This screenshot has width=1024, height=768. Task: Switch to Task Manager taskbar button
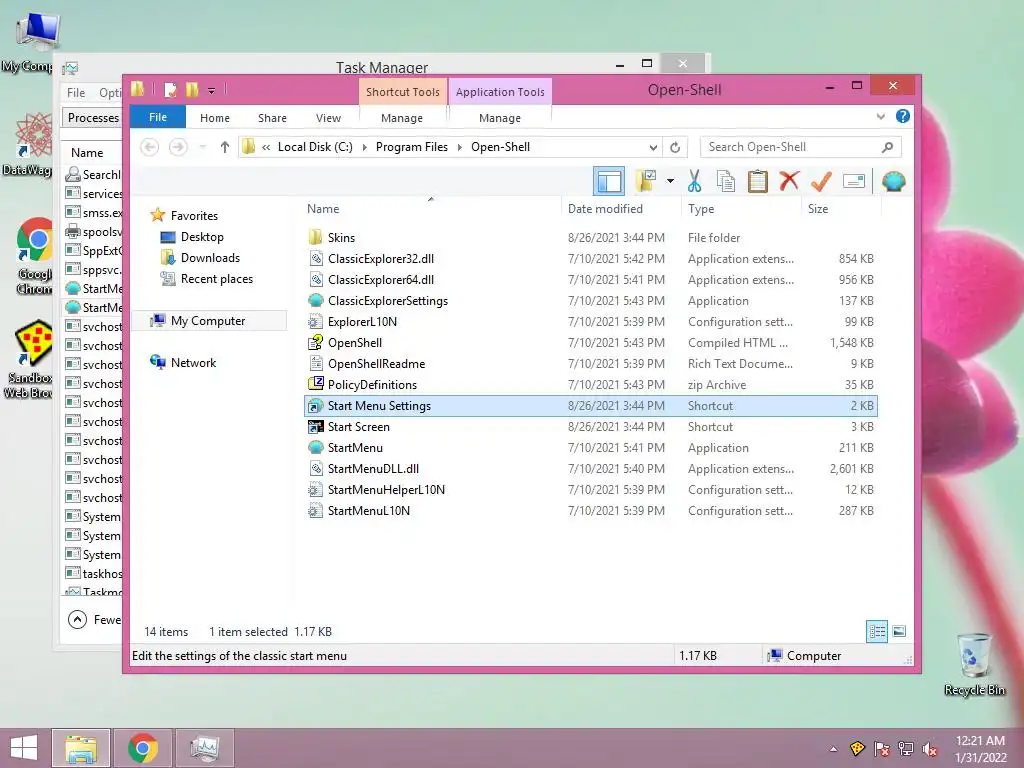204,748
